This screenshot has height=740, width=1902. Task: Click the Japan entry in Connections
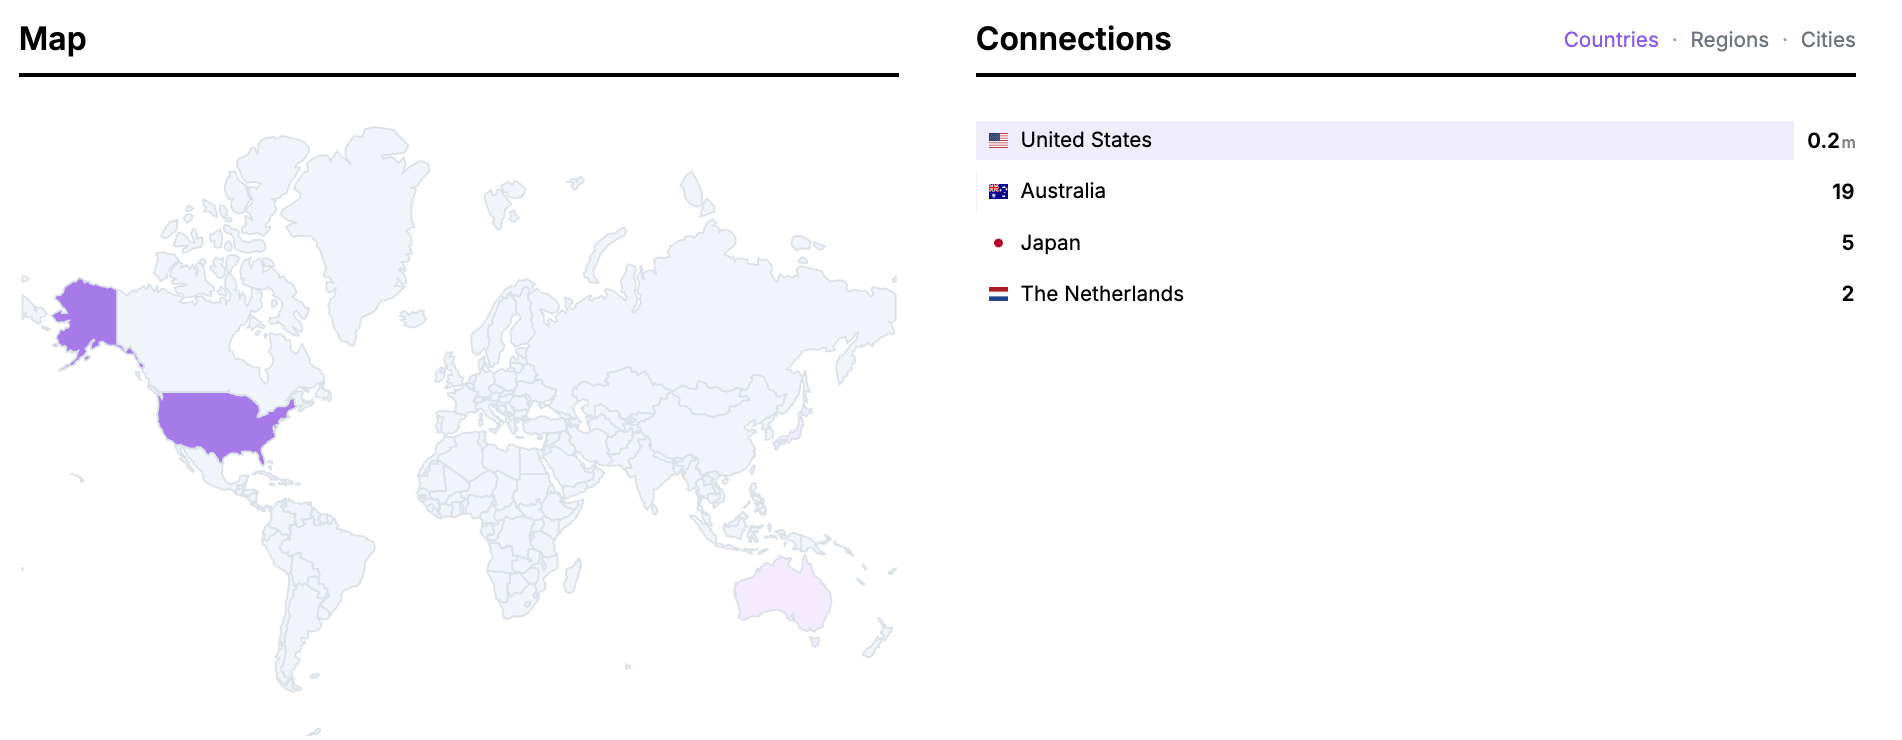(1300, 242)
